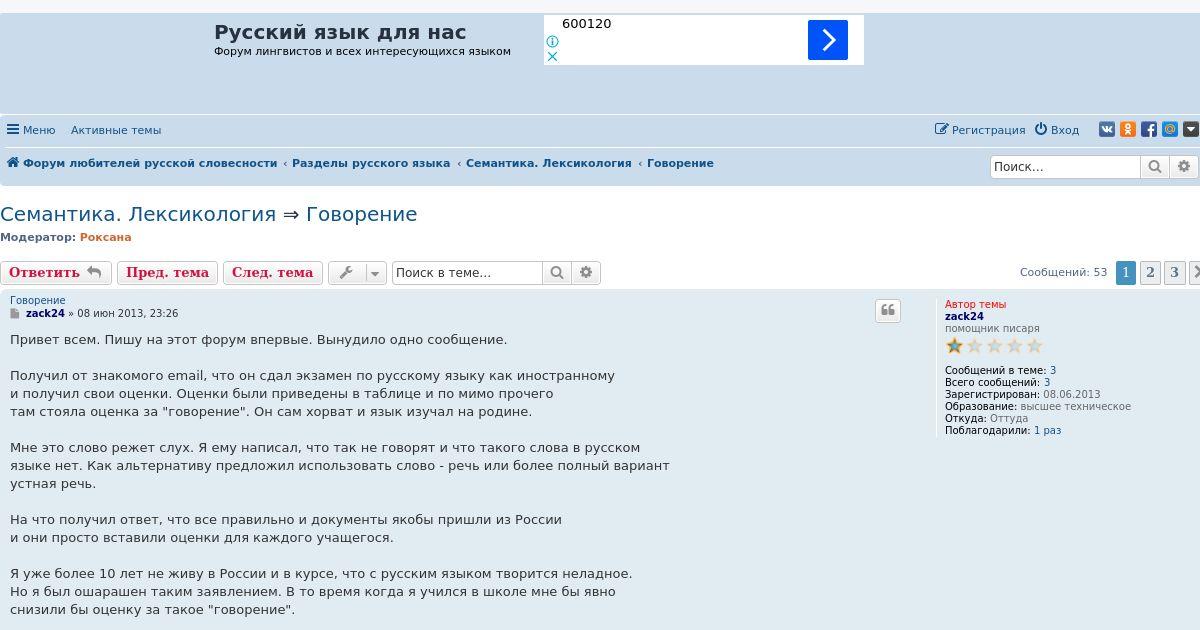Click the post icon beside zack24's name
1200x630 pixels.
[15, 314]
